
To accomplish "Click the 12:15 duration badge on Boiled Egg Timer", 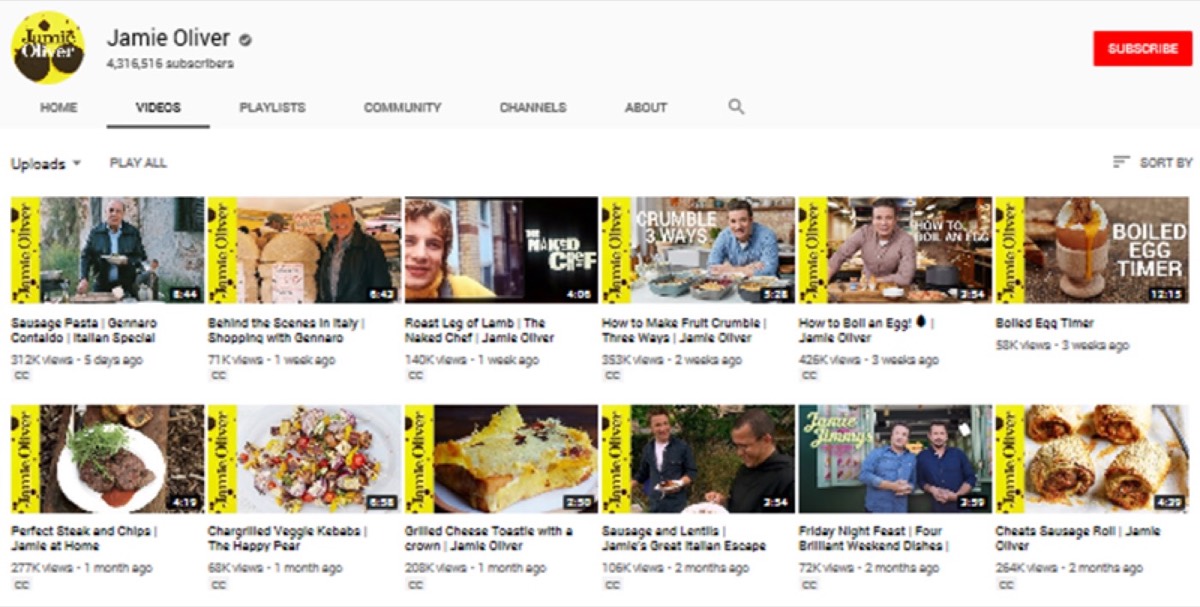I will click(1168, 294).
